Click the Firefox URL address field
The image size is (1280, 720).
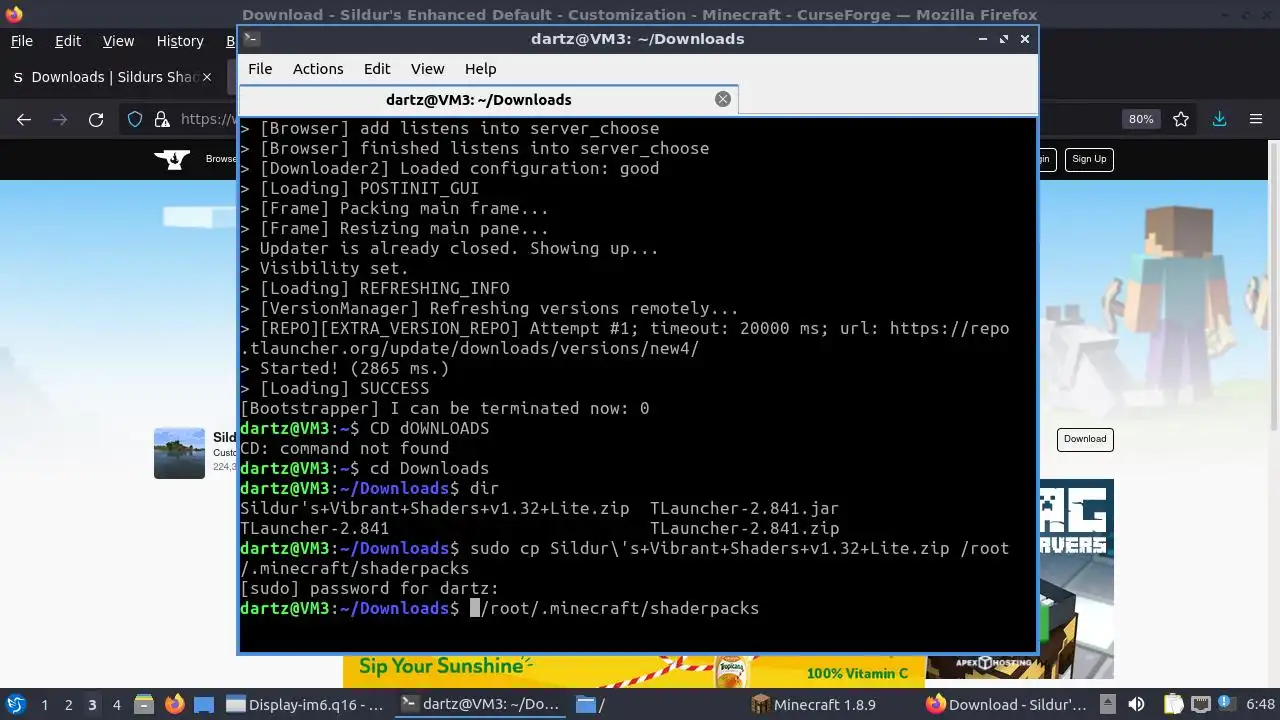(x=207, y=119)
